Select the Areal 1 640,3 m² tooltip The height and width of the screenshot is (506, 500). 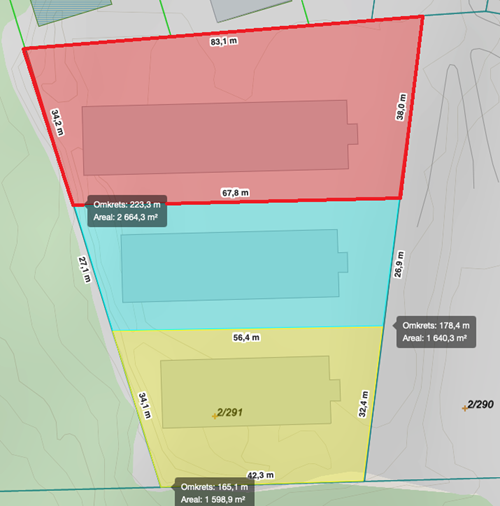point(435,332)
